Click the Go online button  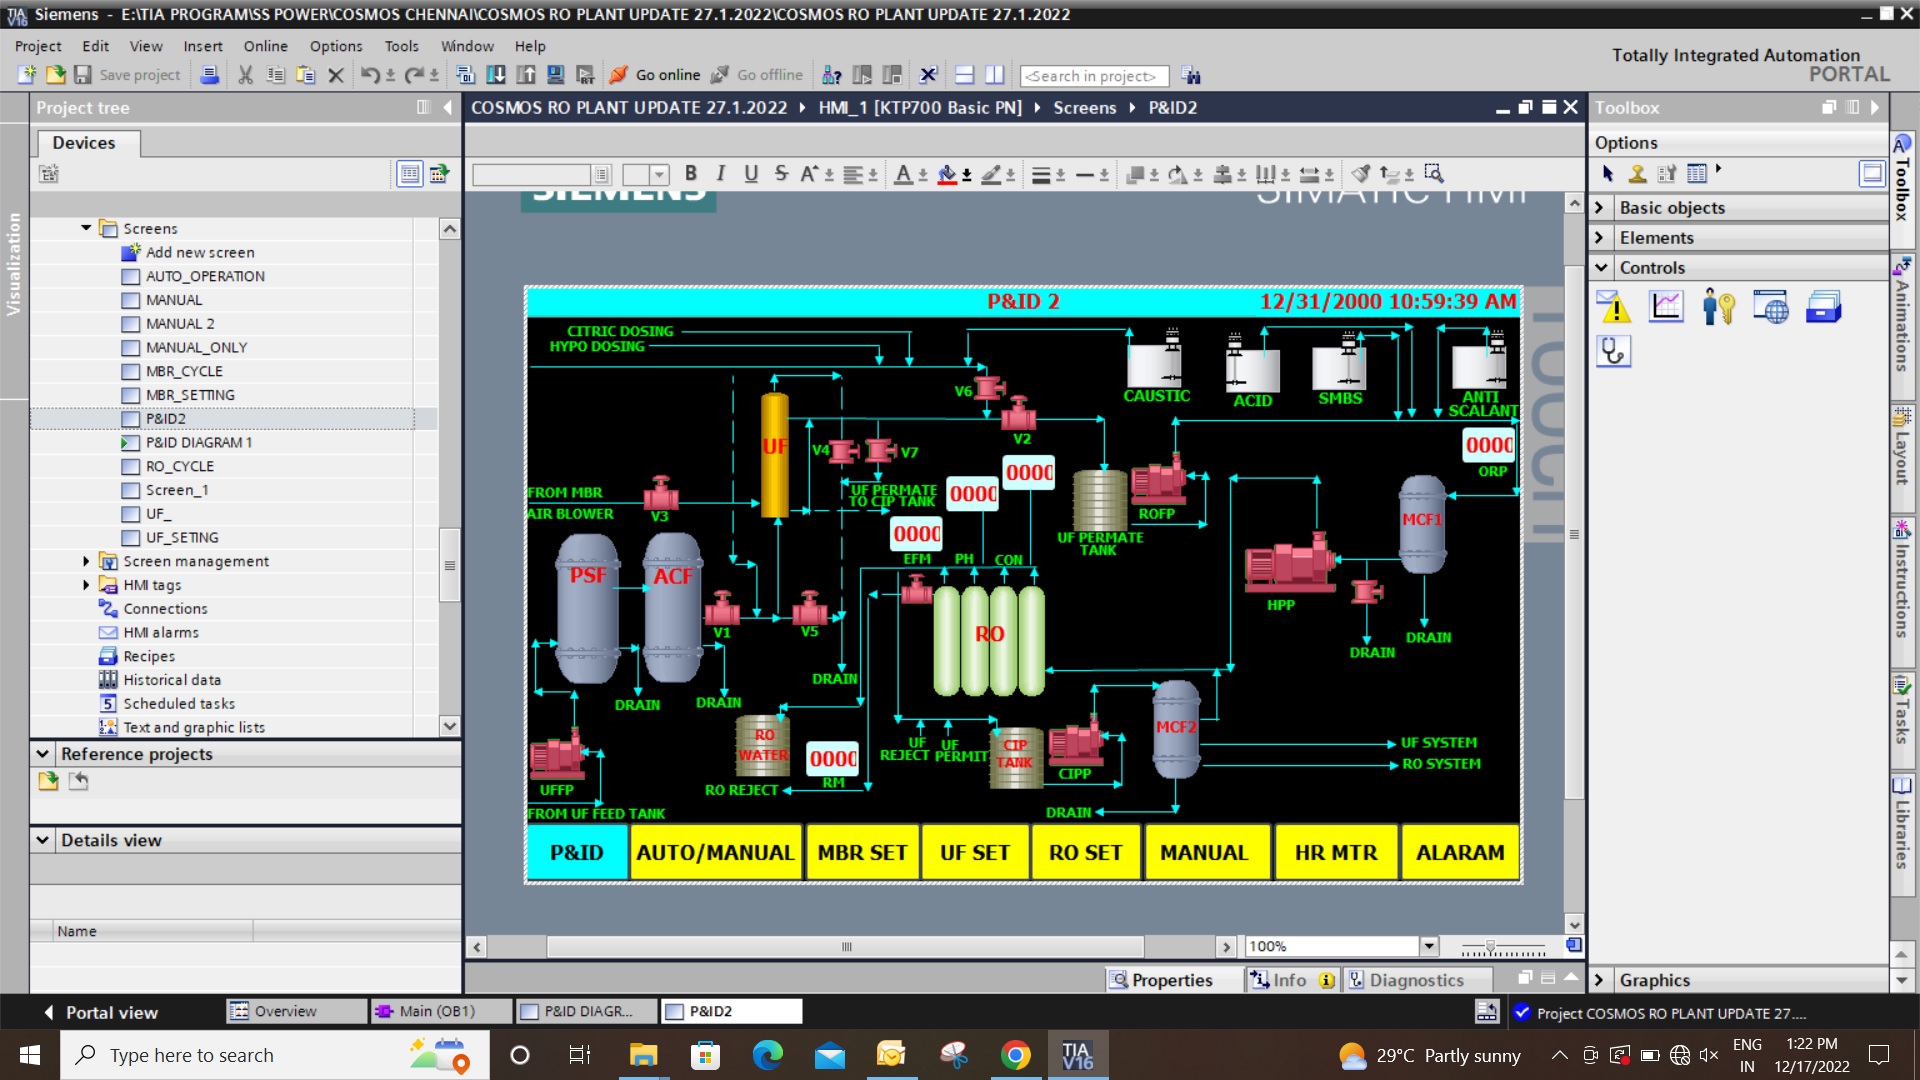coord(656,75)
